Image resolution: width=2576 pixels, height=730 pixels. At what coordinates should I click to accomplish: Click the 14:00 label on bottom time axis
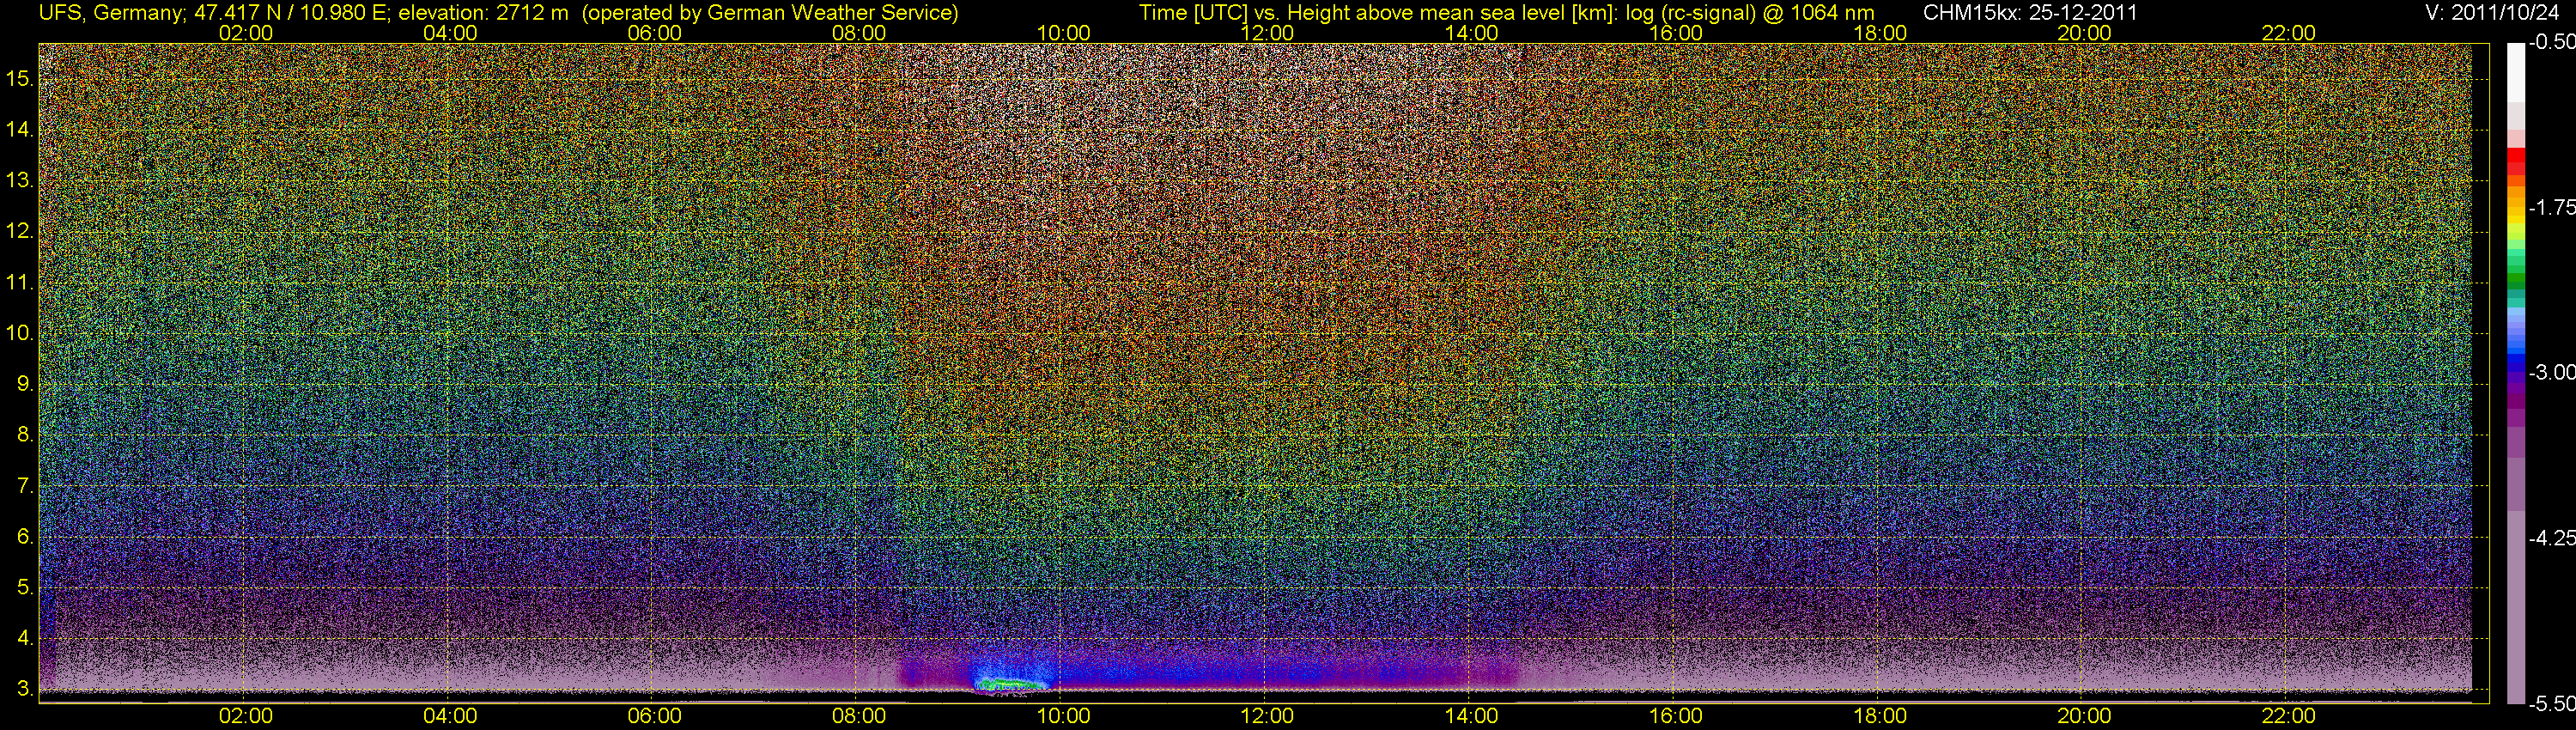[x=1471, y=716]
